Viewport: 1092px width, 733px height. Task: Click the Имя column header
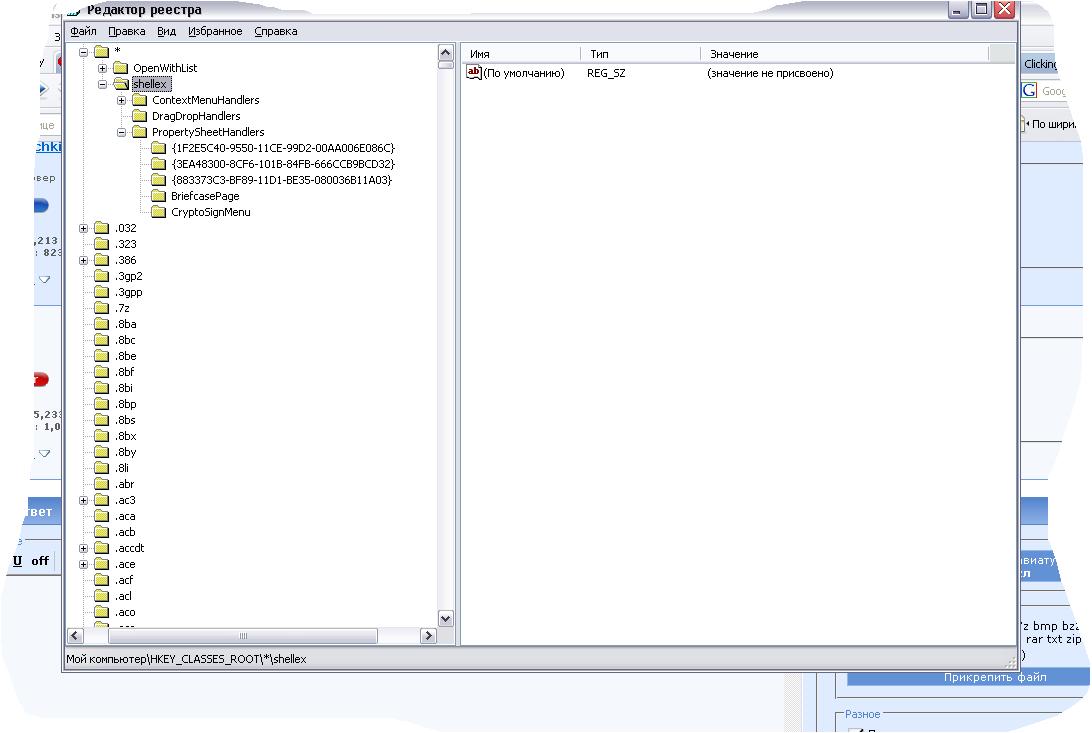522,54
